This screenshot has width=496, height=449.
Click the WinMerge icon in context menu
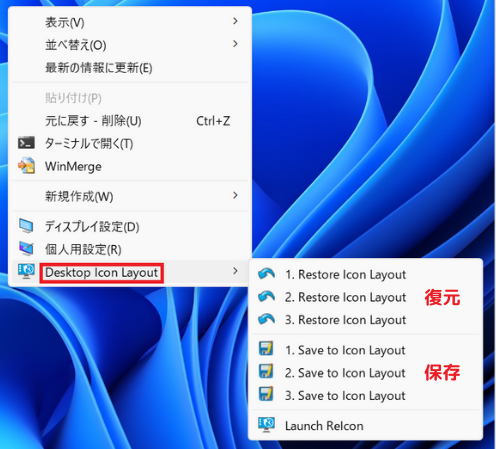pos(26,166)
